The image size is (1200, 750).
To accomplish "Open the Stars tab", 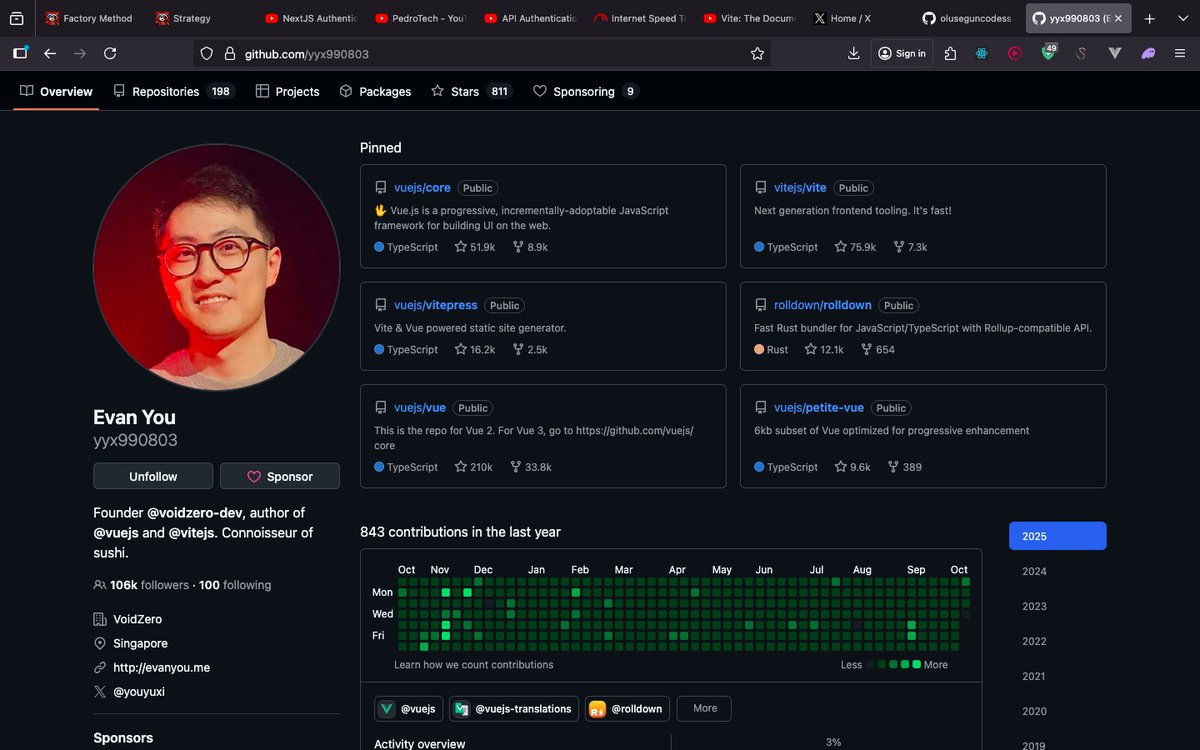I will coord(471,91).
